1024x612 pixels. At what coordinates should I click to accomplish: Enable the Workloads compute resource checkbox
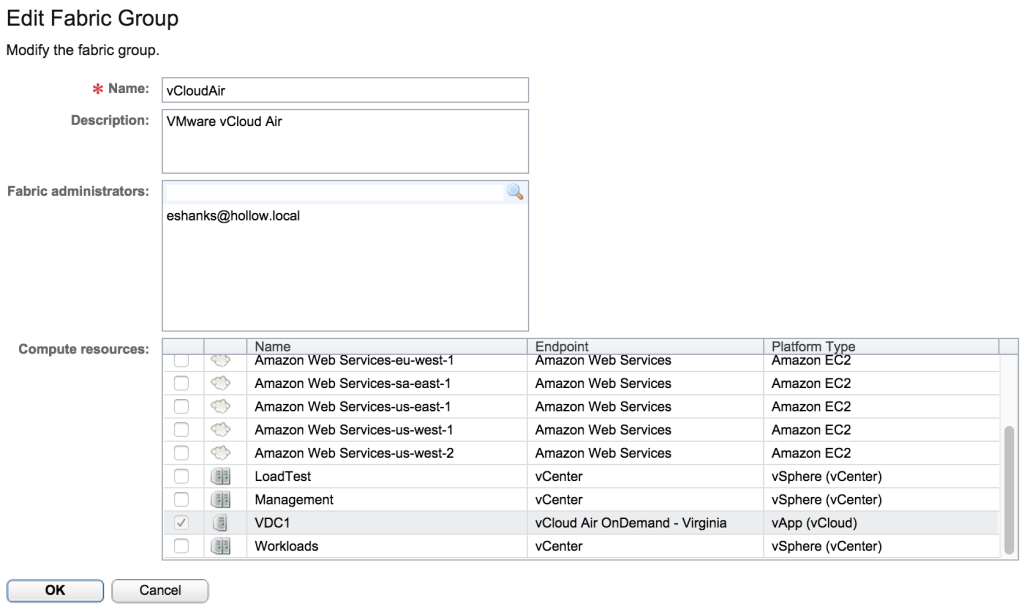click(182, 546)
